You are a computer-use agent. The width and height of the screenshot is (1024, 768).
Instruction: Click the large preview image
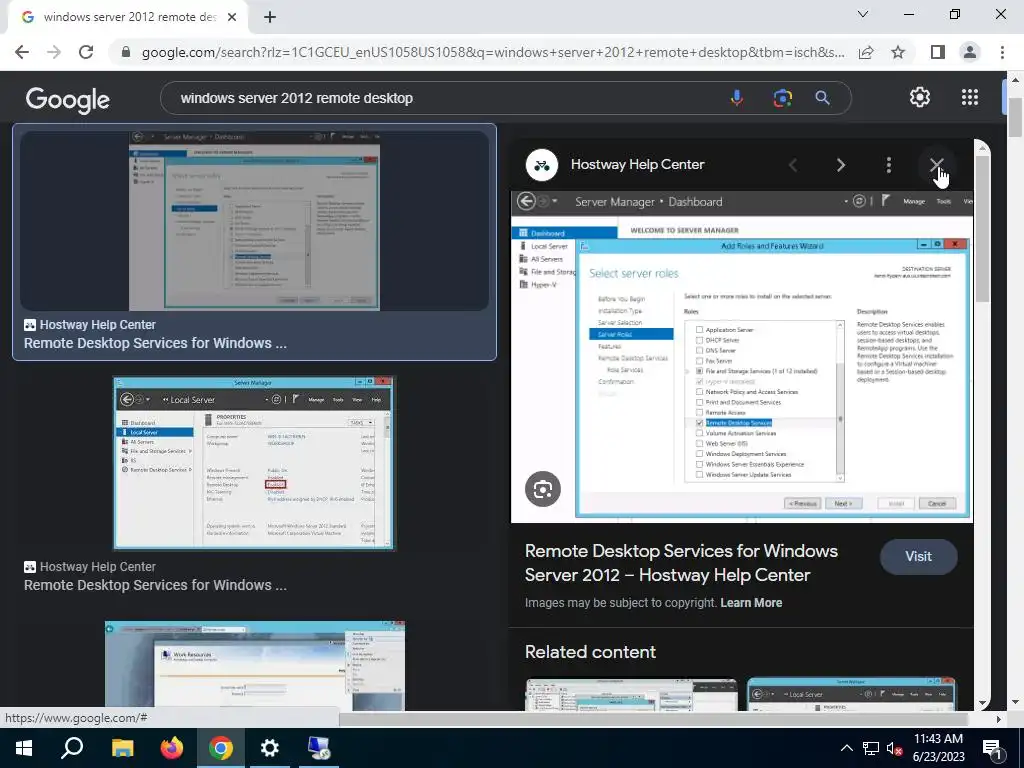coord(742,357)
